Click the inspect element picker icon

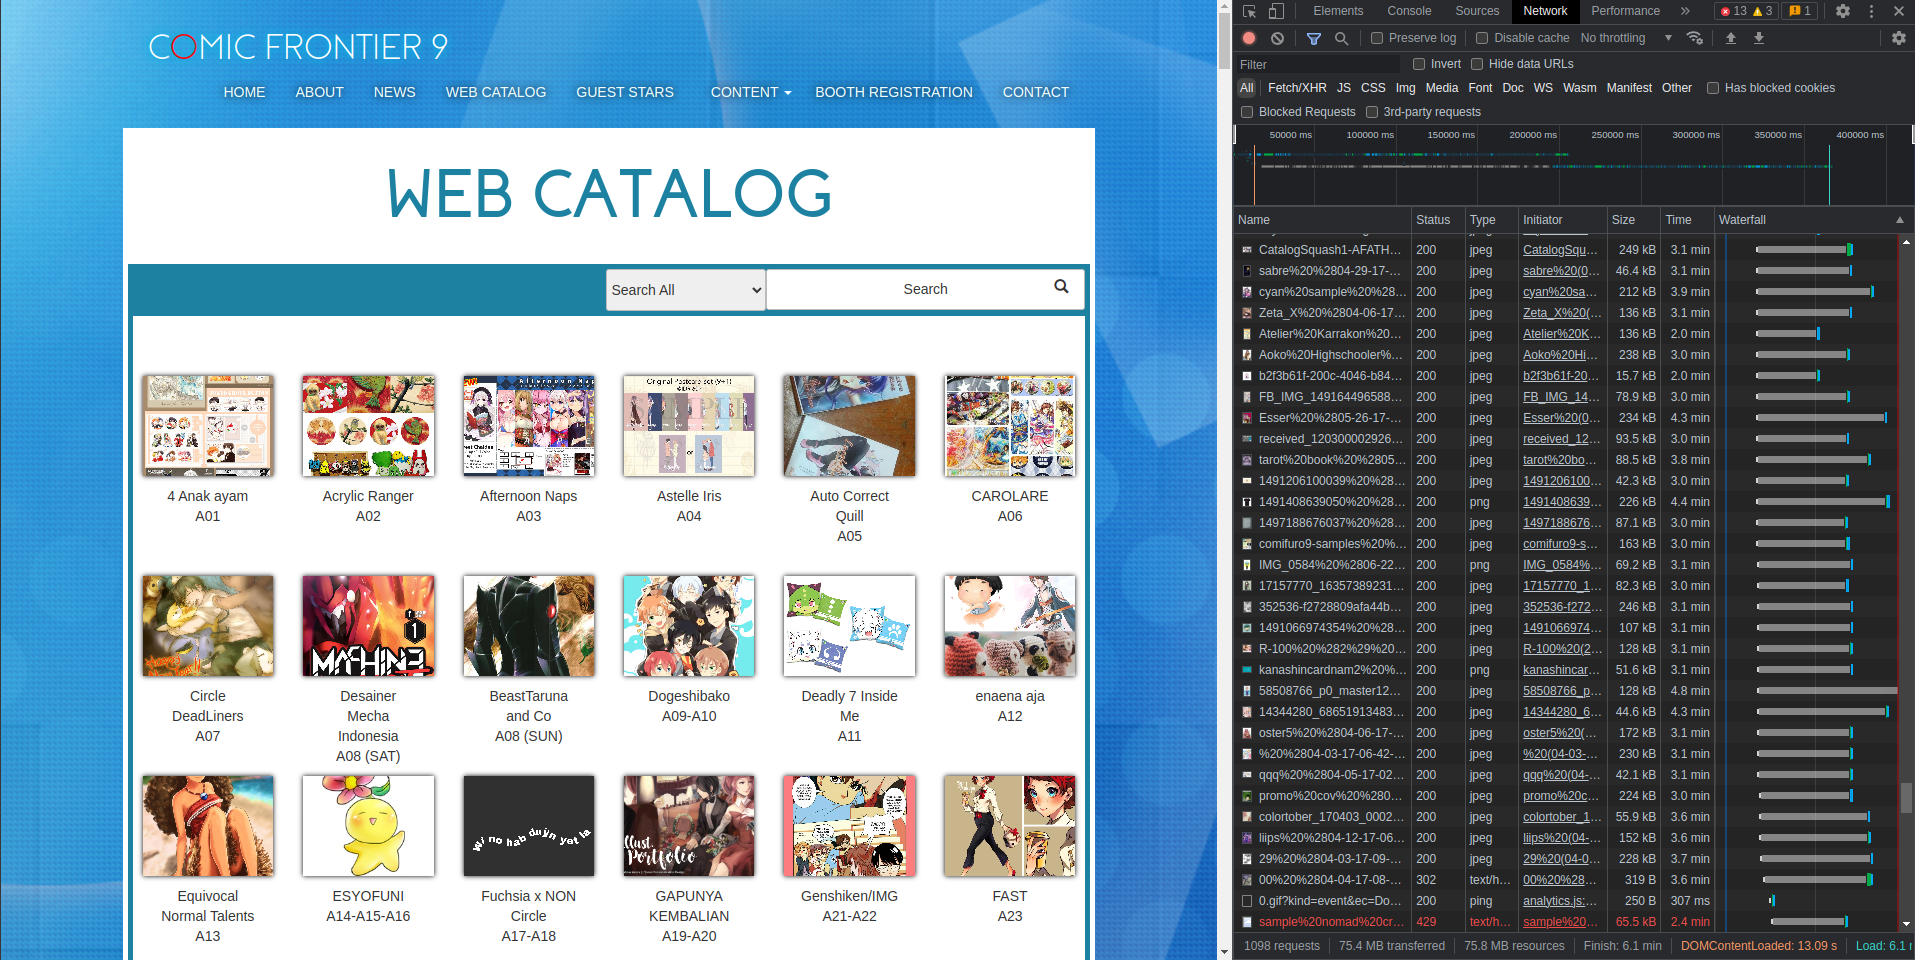coord(1249,11)
